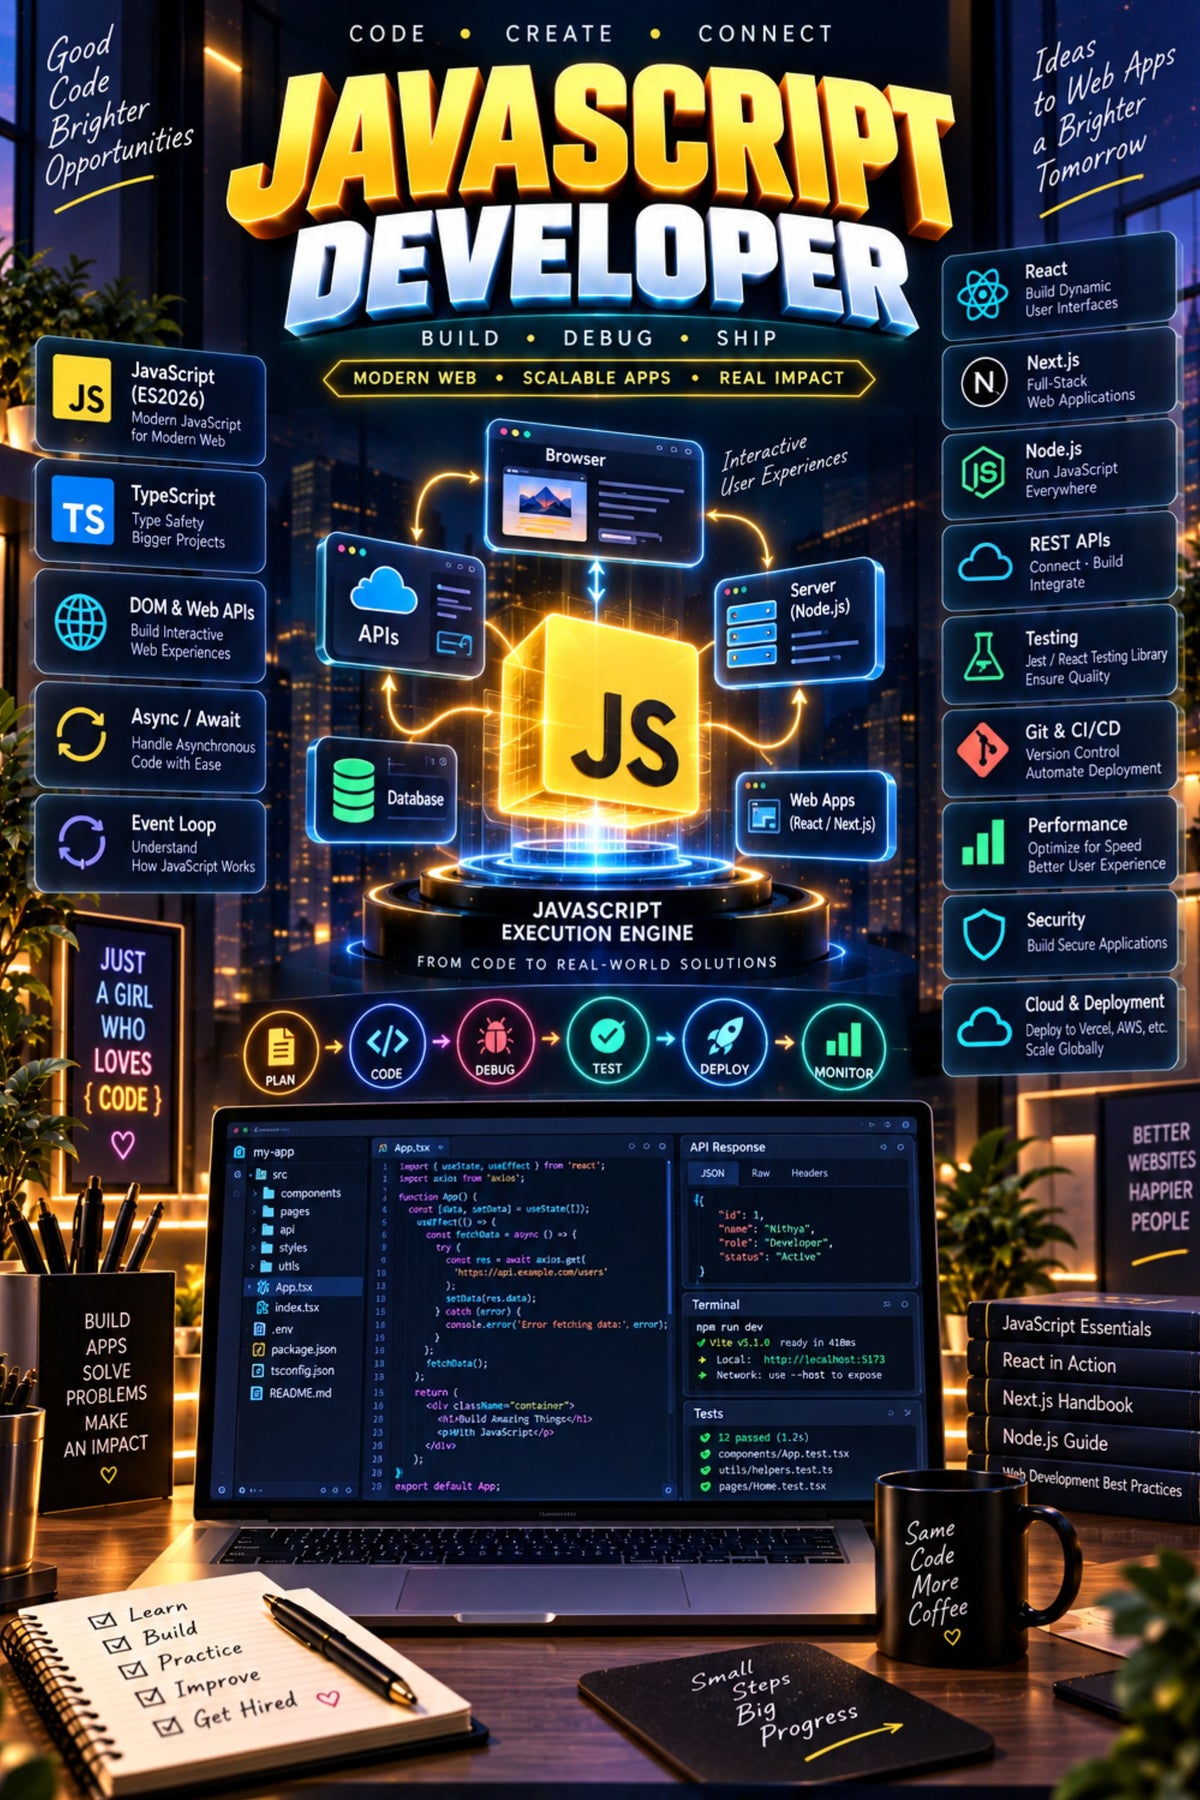Click the check beside pages/Home.test.tsx
The image size is (1200, 1800).
tap(705, 1487)
